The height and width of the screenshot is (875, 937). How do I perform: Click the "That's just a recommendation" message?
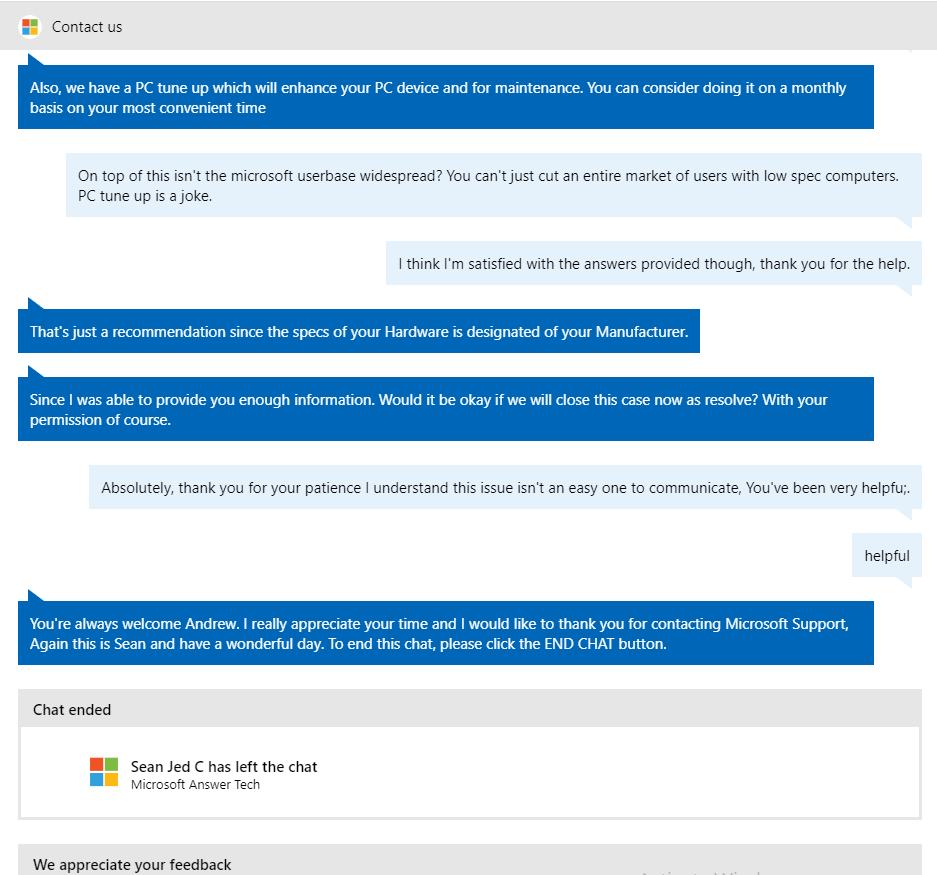click(358, 332)
